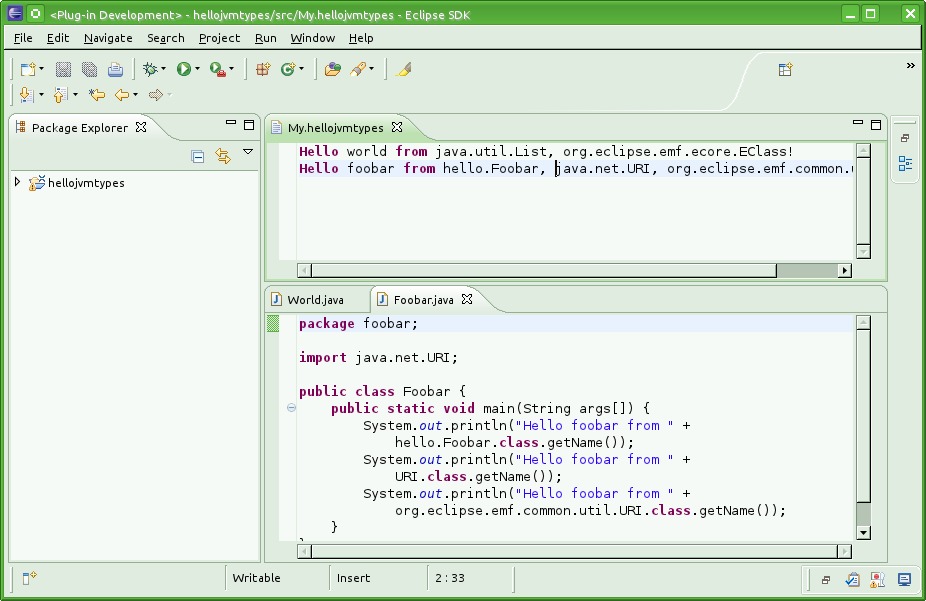Viewport: 926px width, 601px height.
Task: Open the Run button dropdown arrow
Action: pos(198,70)
